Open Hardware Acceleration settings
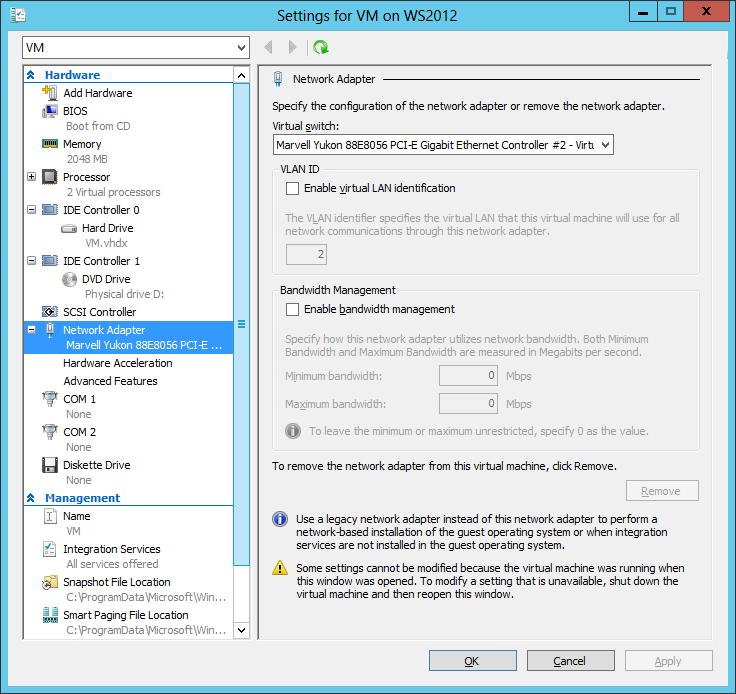Image resolution: width=736 pixels, height=694 pixels. pos(117,363)
